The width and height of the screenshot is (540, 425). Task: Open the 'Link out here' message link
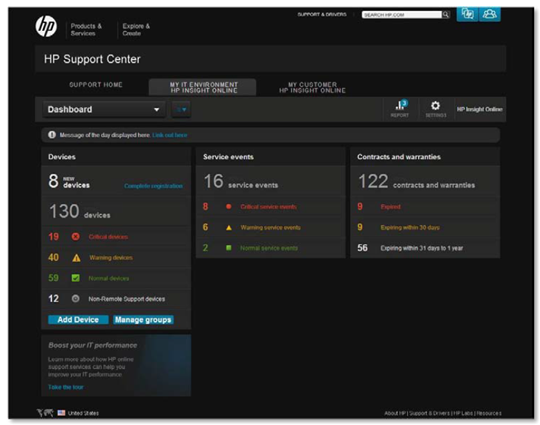tap(170, 135)
